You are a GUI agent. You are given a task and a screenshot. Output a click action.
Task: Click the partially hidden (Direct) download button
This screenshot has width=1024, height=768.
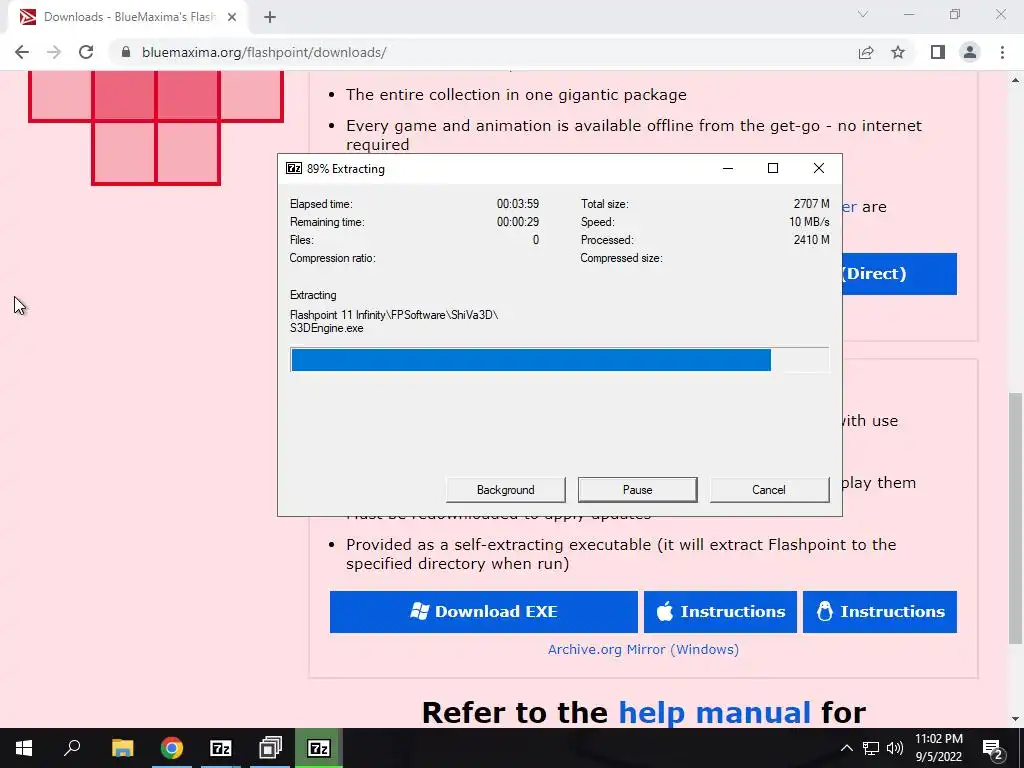pos(899,274)
